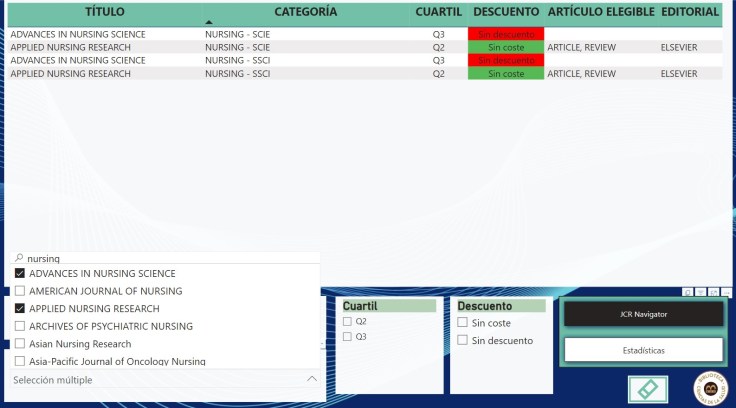Screen dimensions: 736x408
Task: Collapse the Selección múltiple dropdown
Action: [x=312, y=380]
